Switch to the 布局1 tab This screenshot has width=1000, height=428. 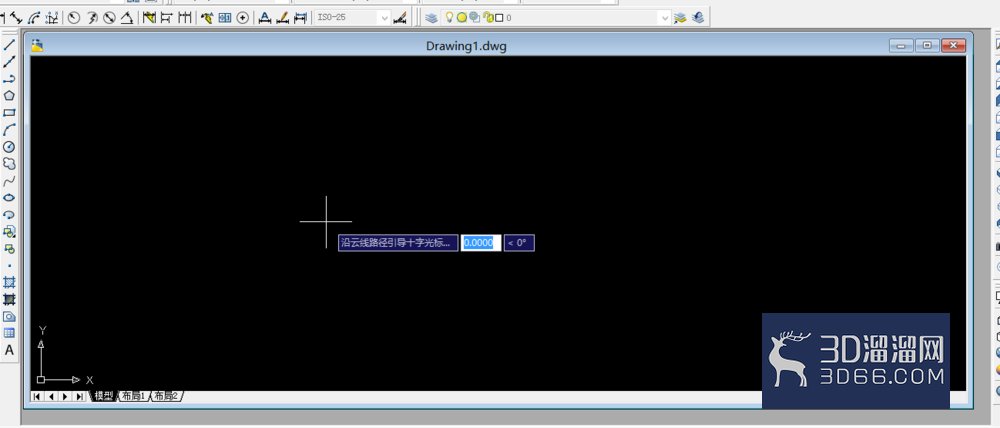pyautogui.click(x=134, y=396)
